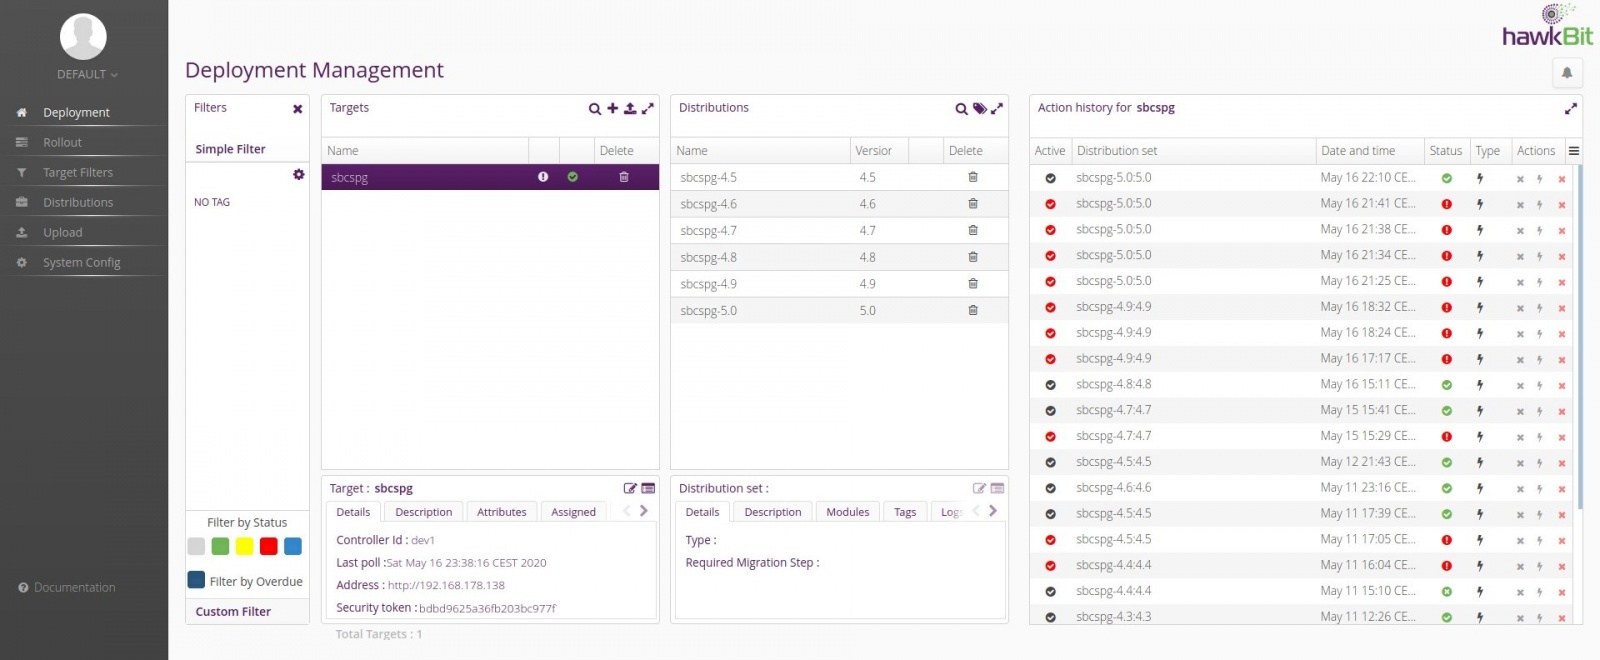This screenshot has height=660, width=1600.
Task: Delete the sbcspg-4.7 distribution with trash icon
Action: [x=972, y=230]
